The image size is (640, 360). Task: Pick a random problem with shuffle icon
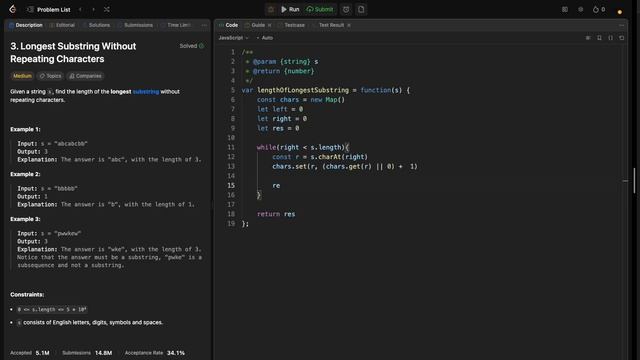click(107, 9)
